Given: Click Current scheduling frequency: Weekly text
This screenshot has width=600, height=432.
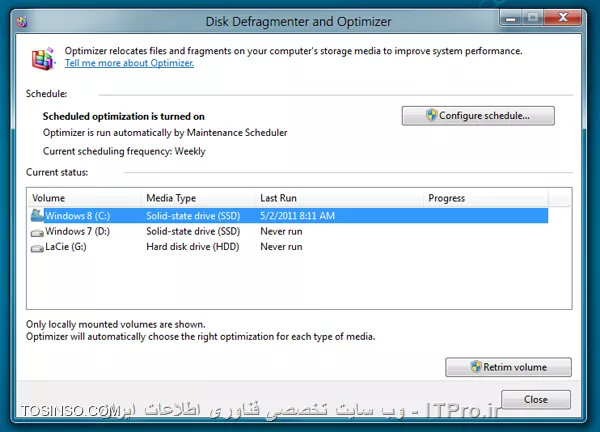Looking at the screenshot, I should coord(124,151).
